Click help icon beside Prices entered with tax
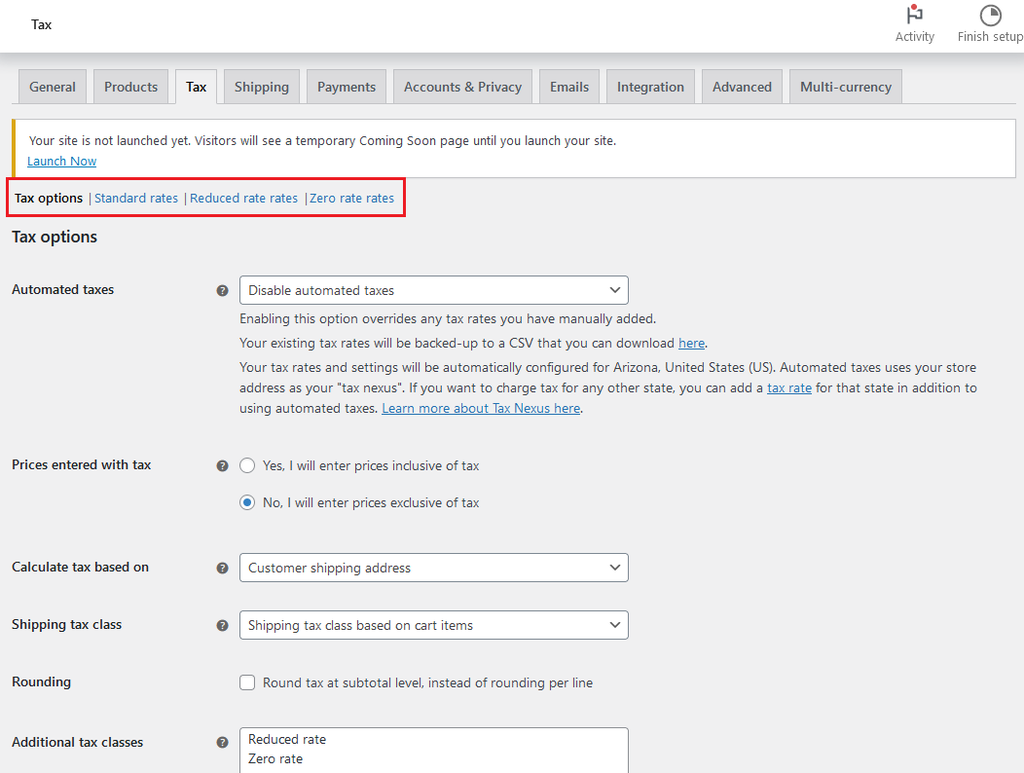 point(223,466)
